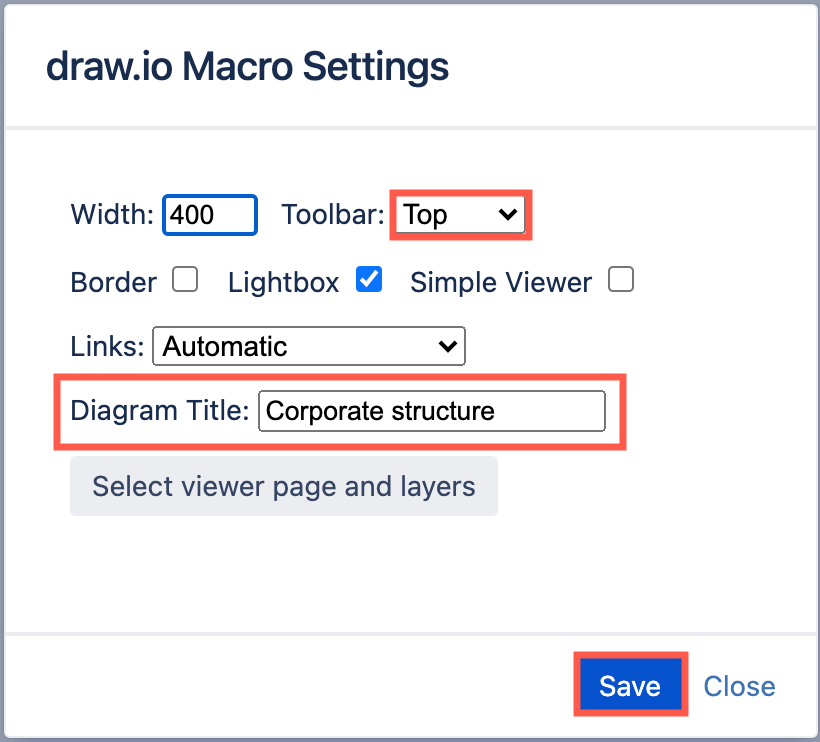The width and height of the screenshot is (820, 742).
Task: Change Links from Automatic to another option
Action: pyautogui.click(x=308, y=347)
